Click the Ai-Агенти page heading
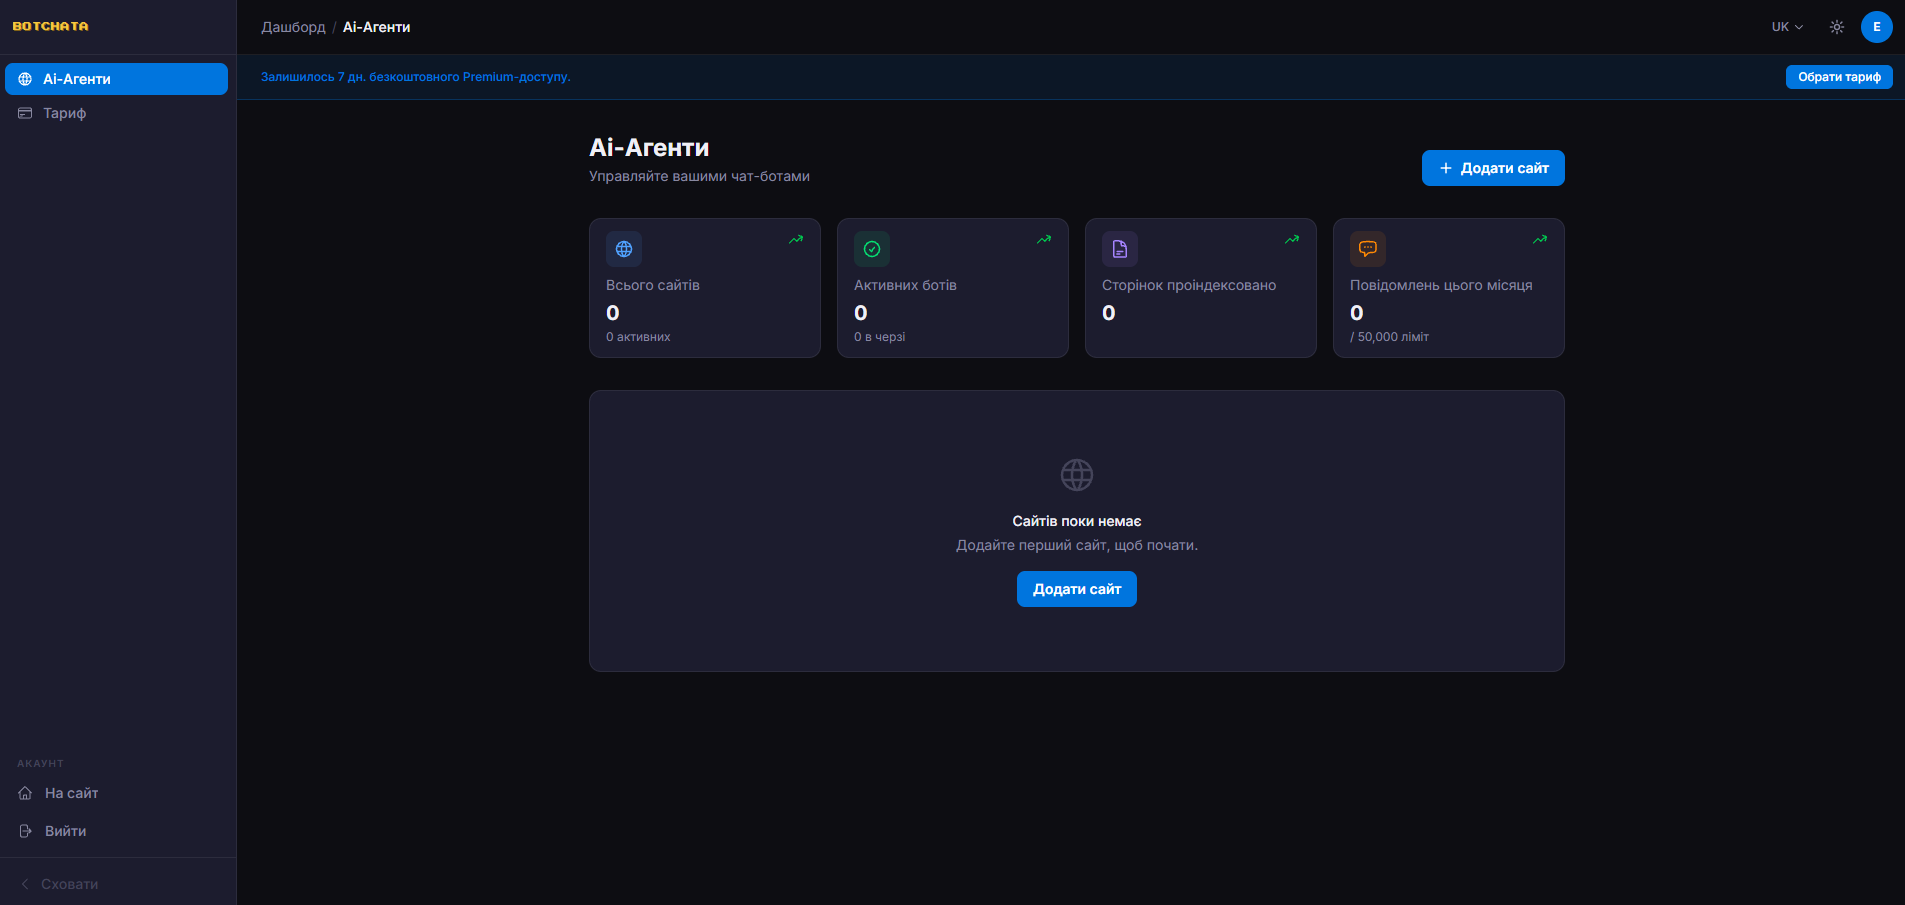Screen dimensions: 1905x905 click(649, 148)
